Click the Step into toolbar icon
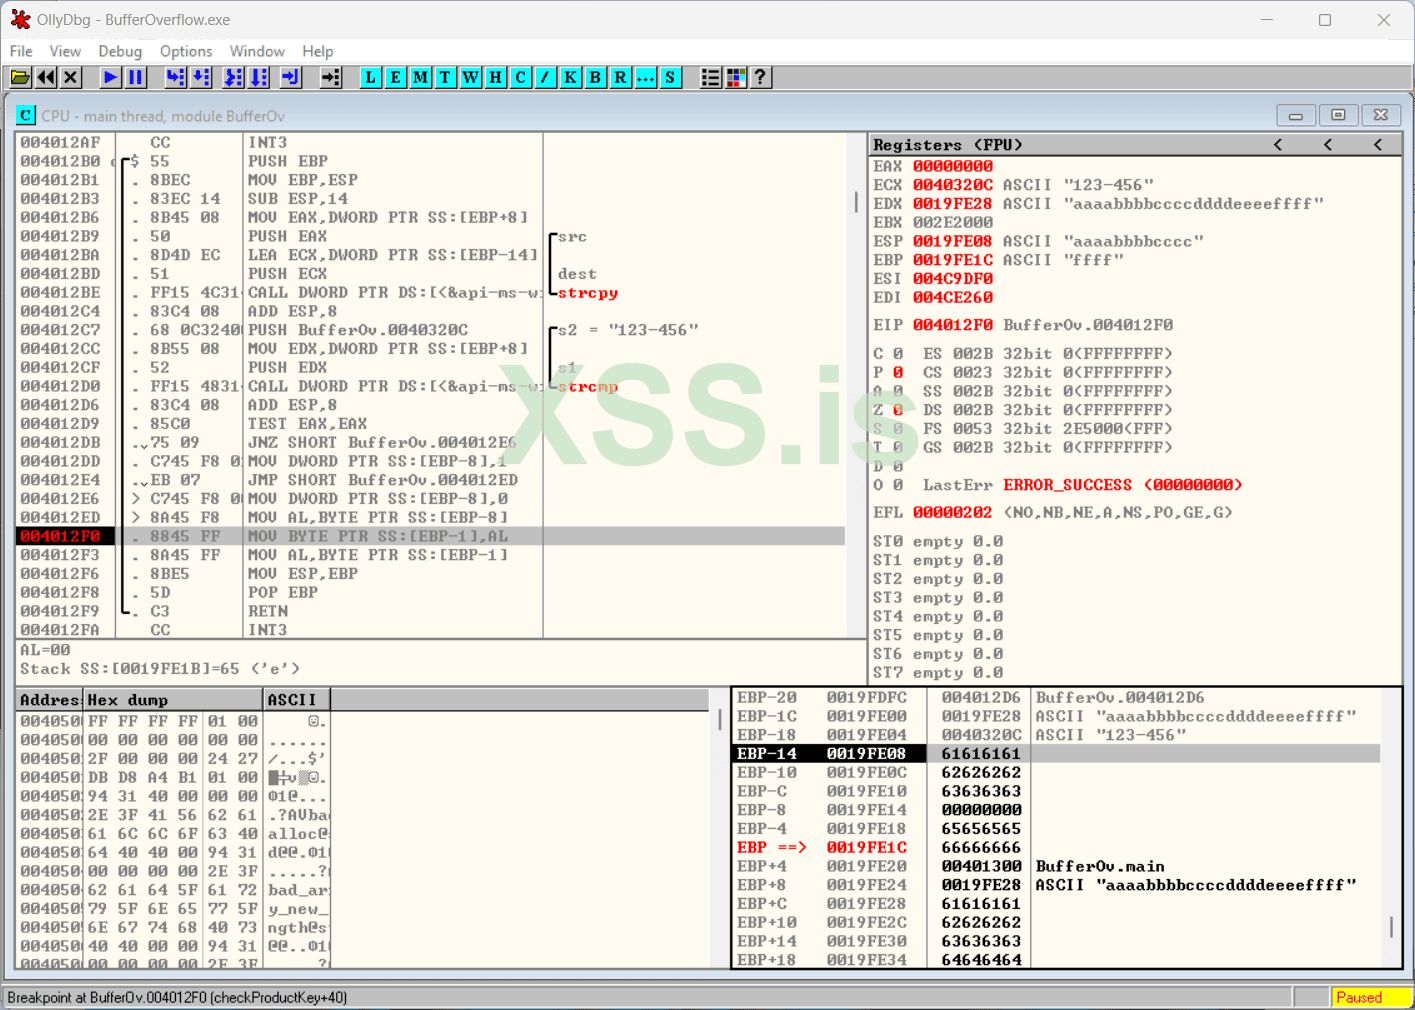1415x1010 pixels. coord(176,77)
